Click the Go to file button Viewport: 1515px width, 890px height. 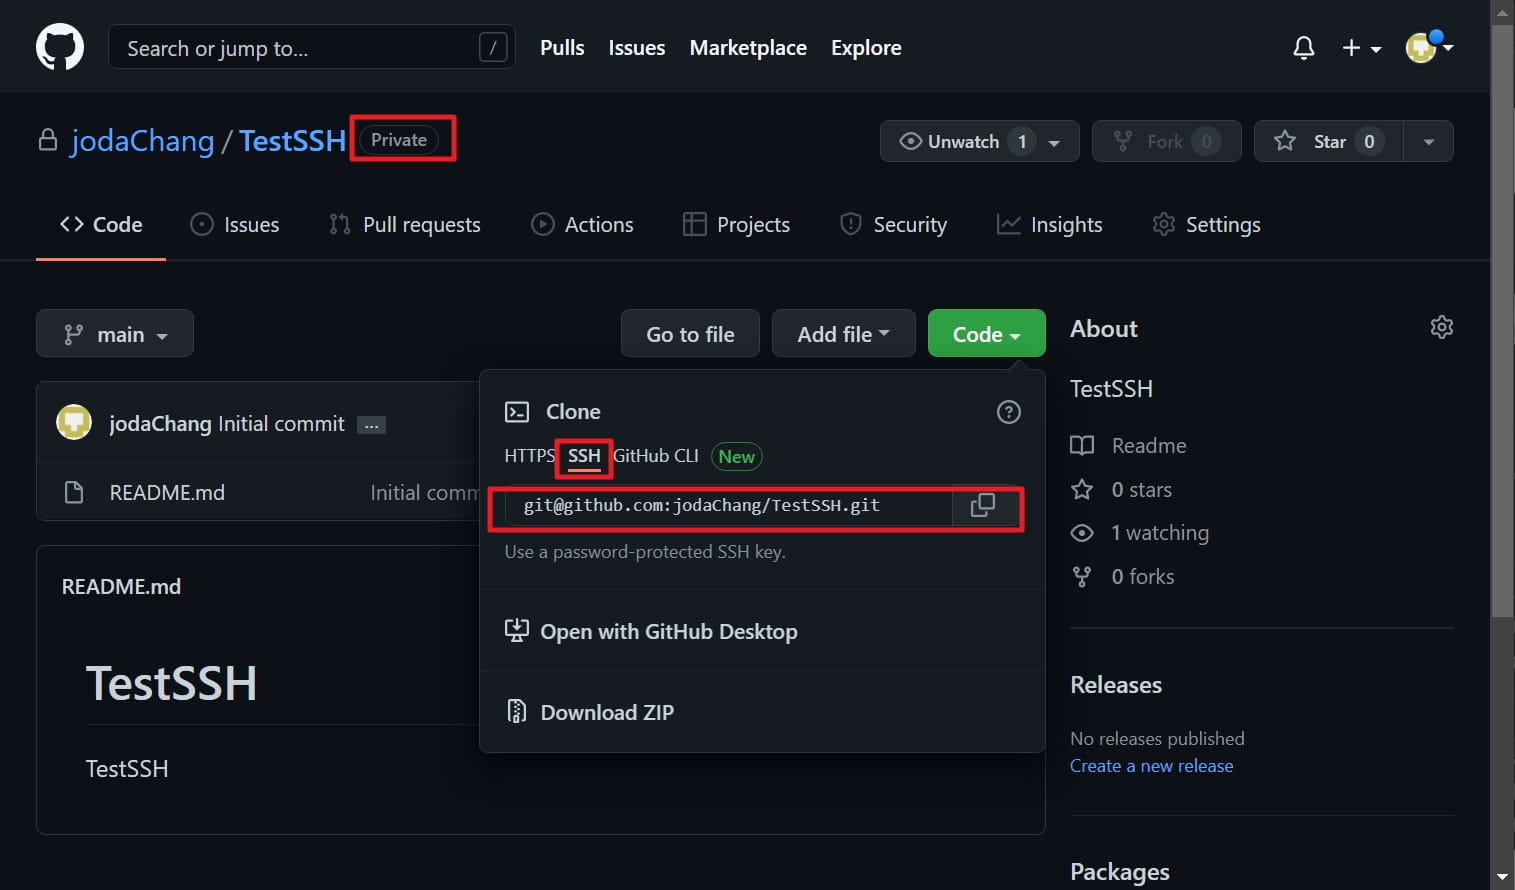point(690,334)
